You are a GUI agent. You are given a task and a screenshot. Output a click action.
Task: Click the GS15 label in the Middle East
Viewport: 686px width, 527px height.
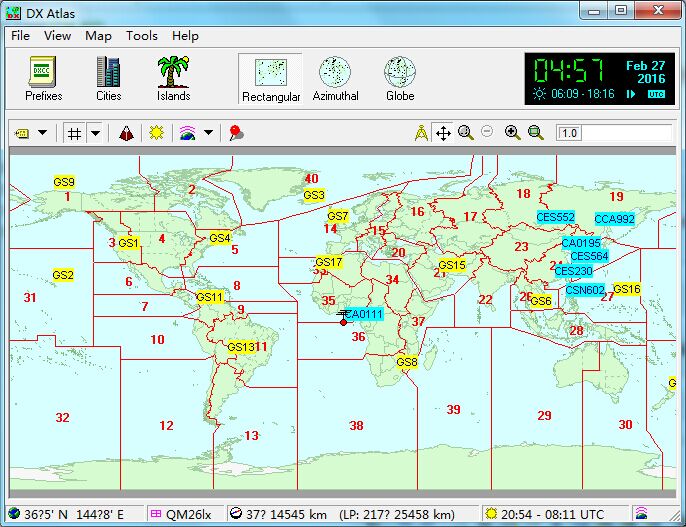tap(452, 265)
